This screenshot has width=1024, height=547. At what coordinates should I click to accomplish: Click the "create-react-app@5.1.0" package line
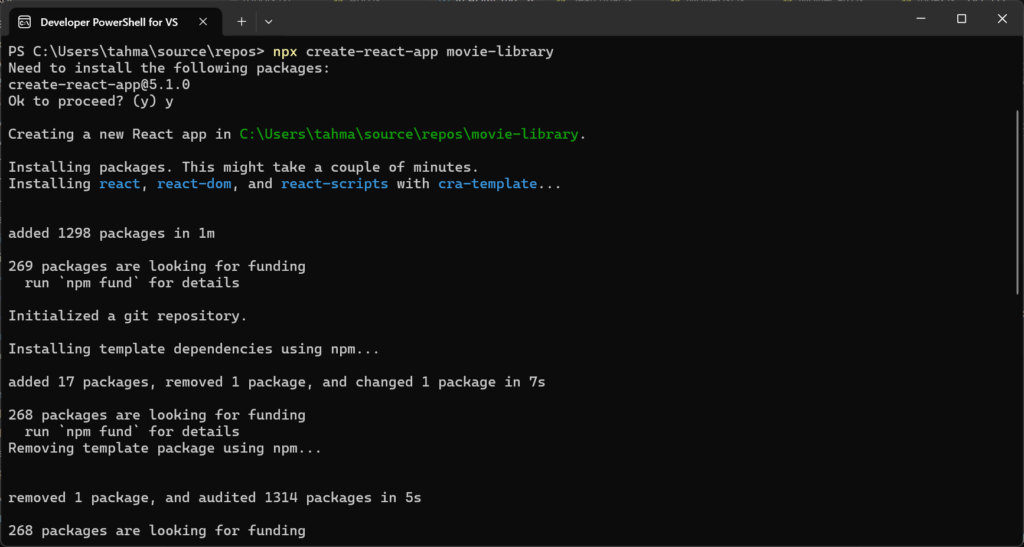(99, 85)
